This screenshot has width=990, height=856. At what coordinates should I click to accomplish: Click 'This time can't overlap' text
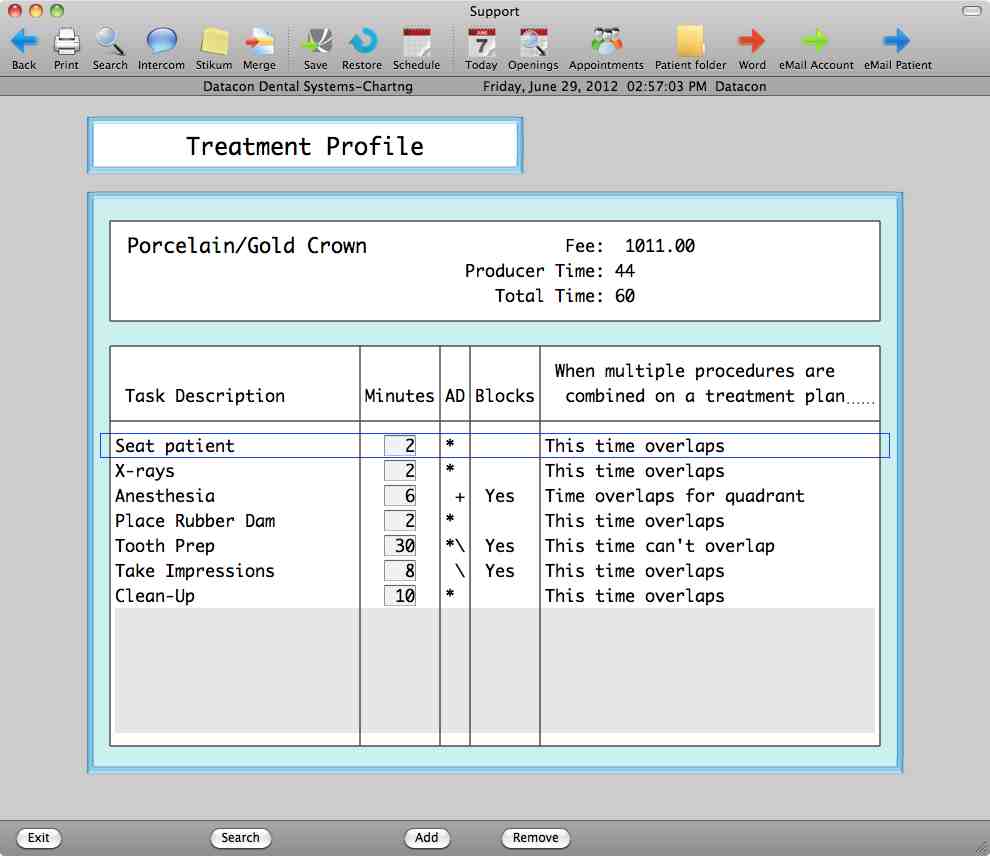point(660,545)
